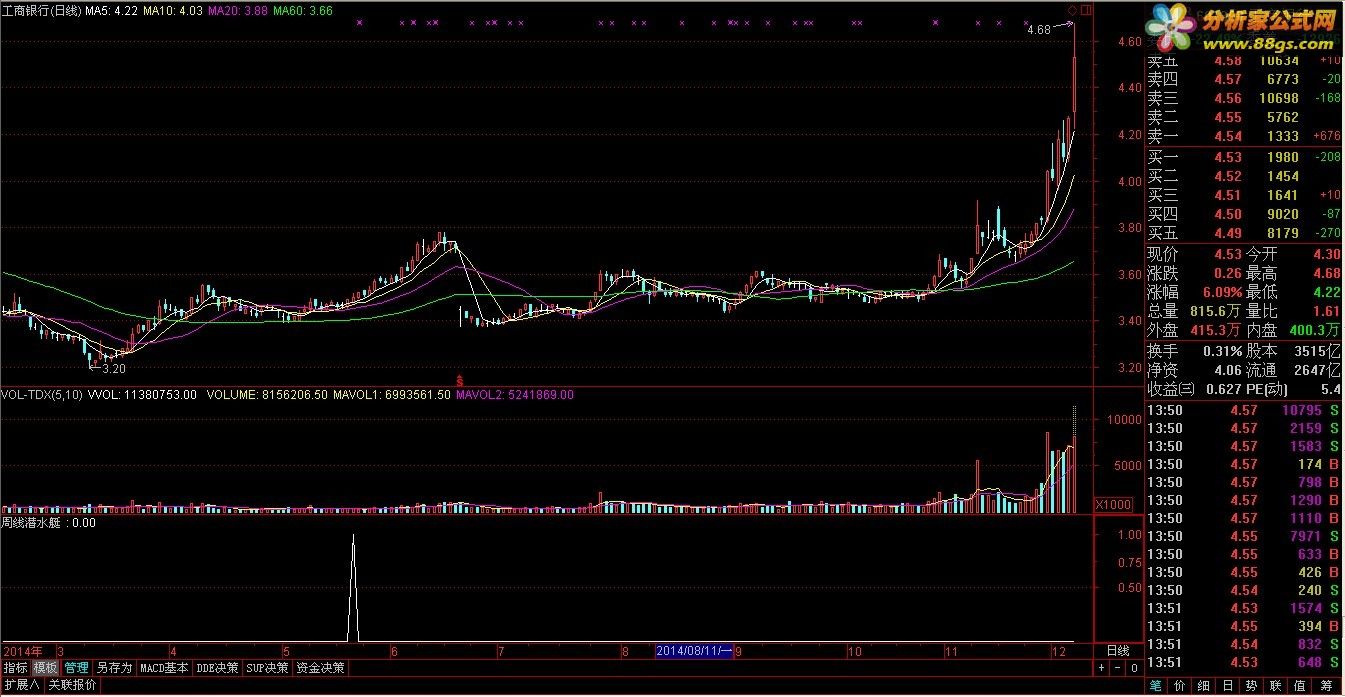
Task: Click the MAVOL2: 5241869.00 label
Action: 515,395
